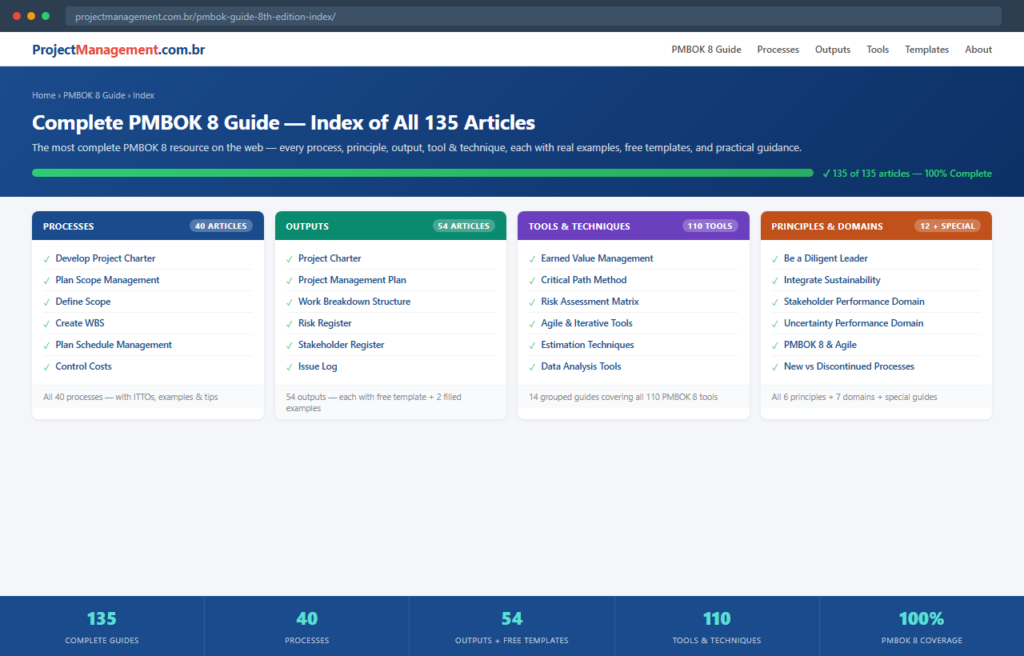The image size is (1024, 656).
Task: Click the ProjectManagement.com.br site logo
Action: (x=118, y=49)
